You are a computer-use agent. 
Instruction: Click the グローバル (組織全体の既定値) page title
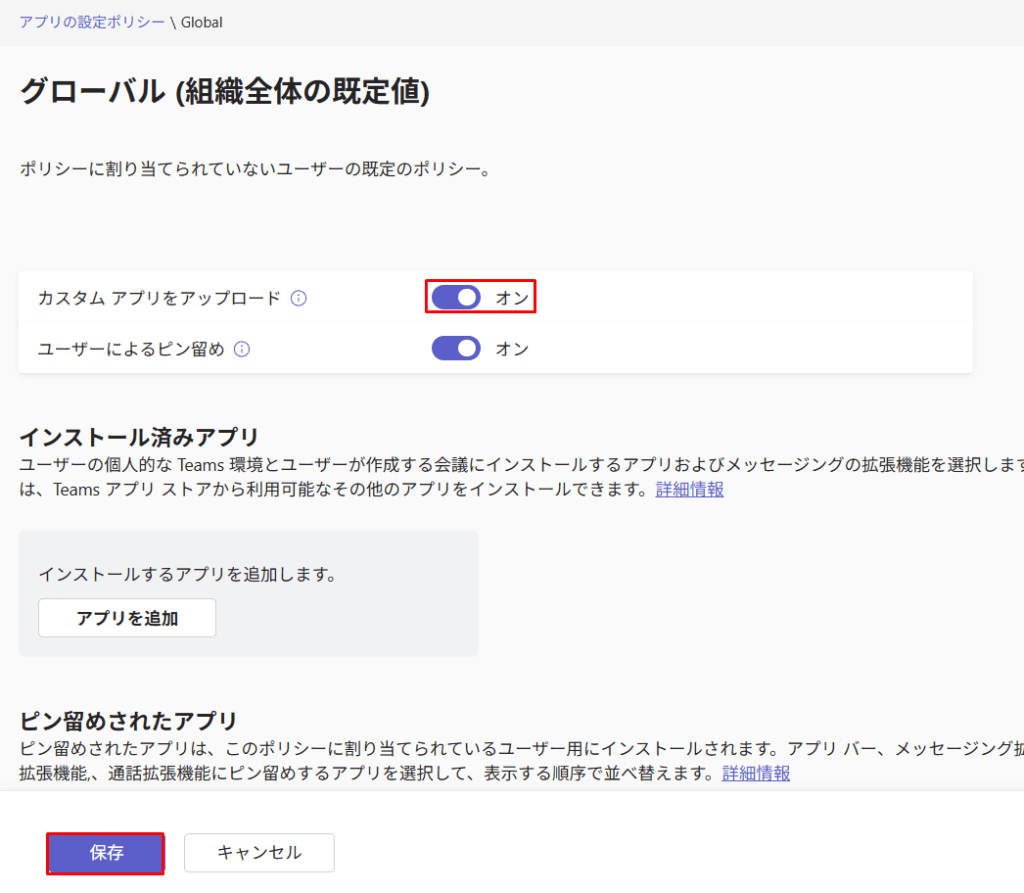pyautogui.click(x=225, y=92)
